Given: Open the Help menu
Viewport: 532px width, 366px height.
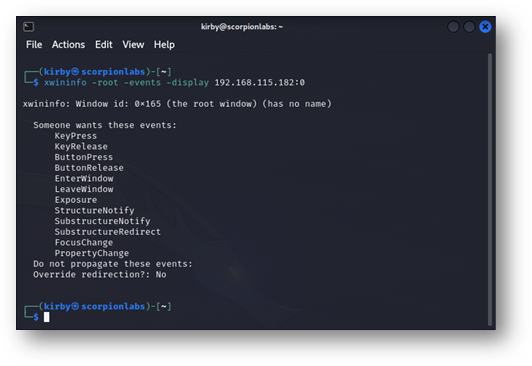Looking at the screenshot, I should (x=164, y=44).
